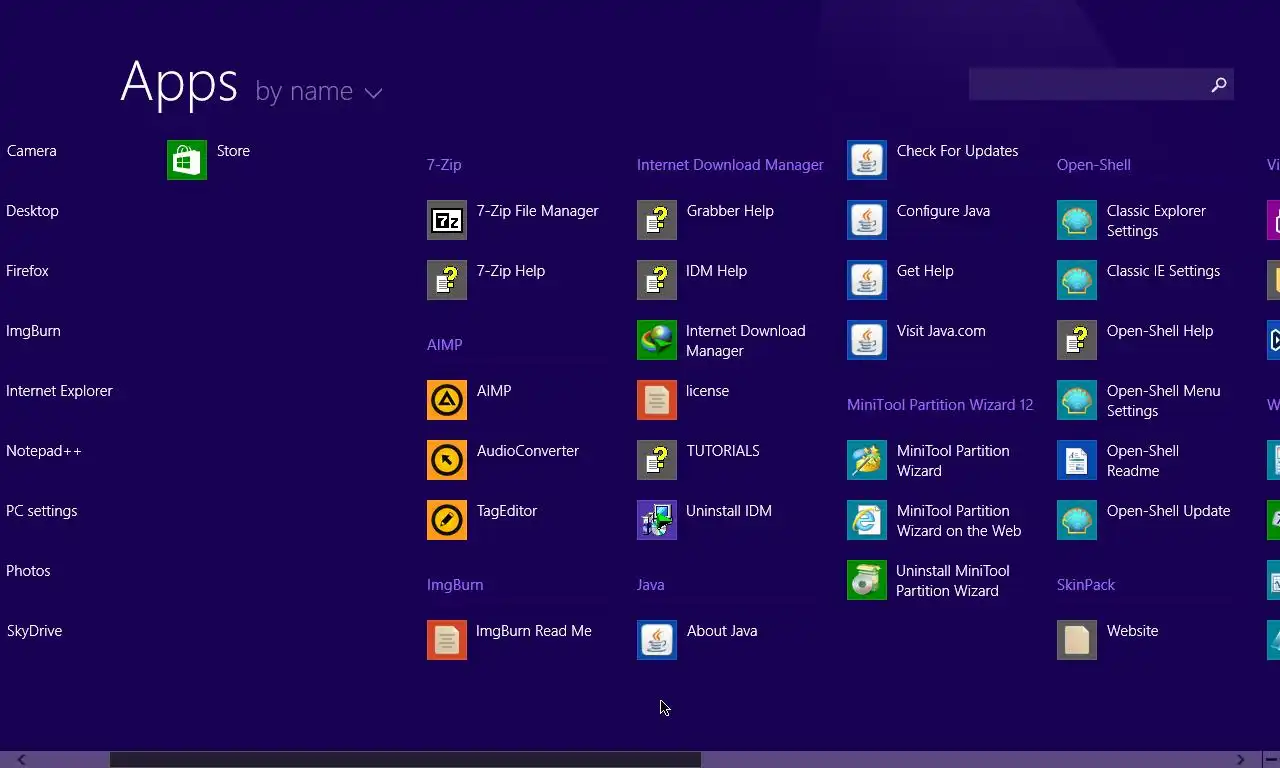Screen dimensions: 1280x768
Task: Click Java Check For Updates icon
Action: click(x=867, y=160)
